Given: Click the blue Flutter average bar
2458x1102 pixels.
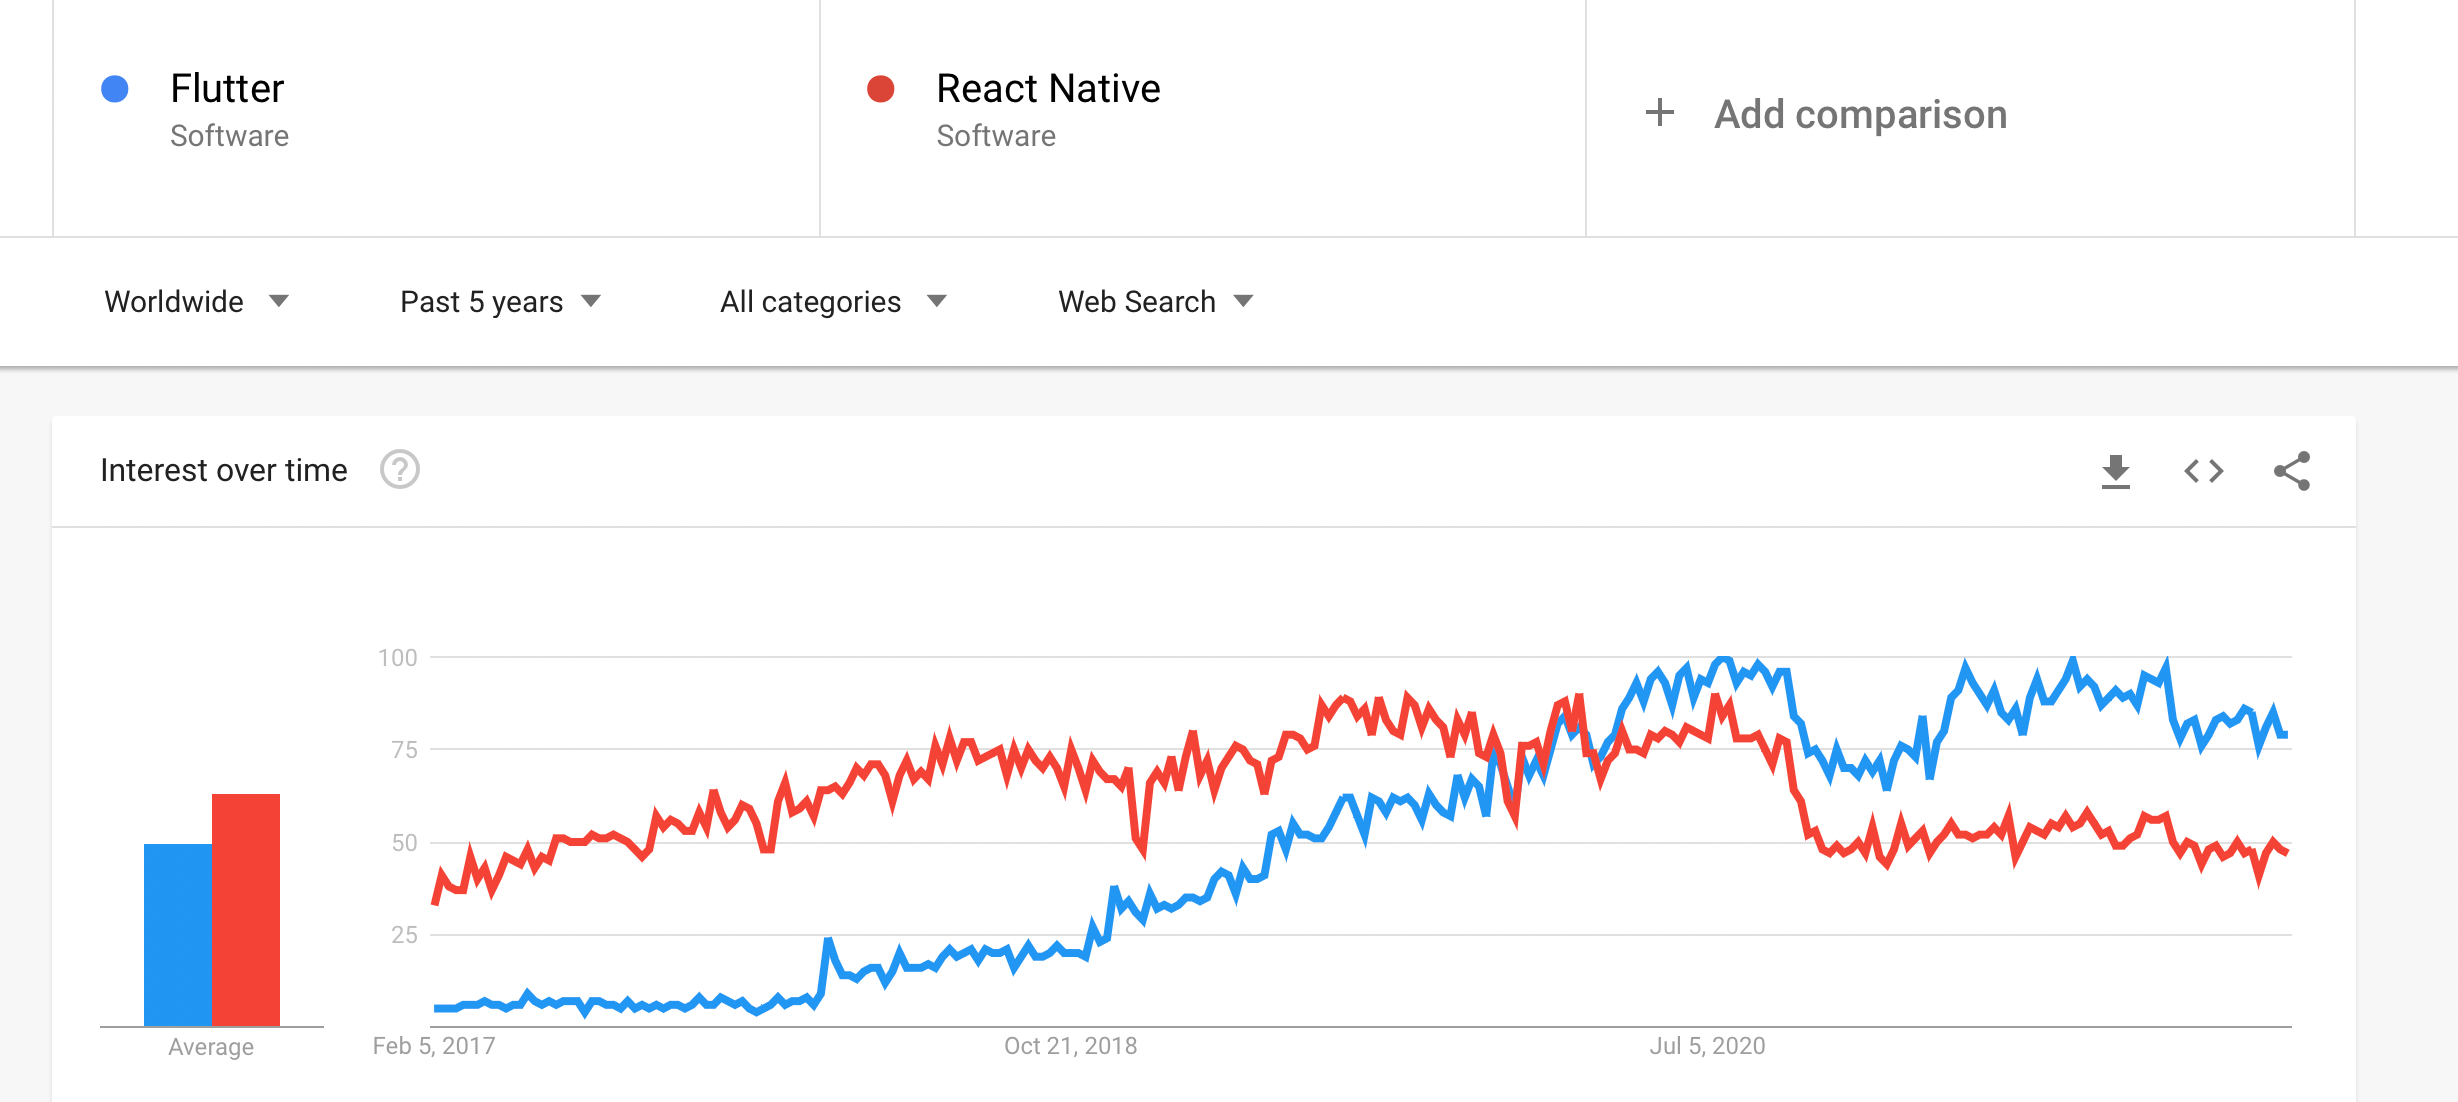Looking at the screenshot, I should tap(178, 935).
